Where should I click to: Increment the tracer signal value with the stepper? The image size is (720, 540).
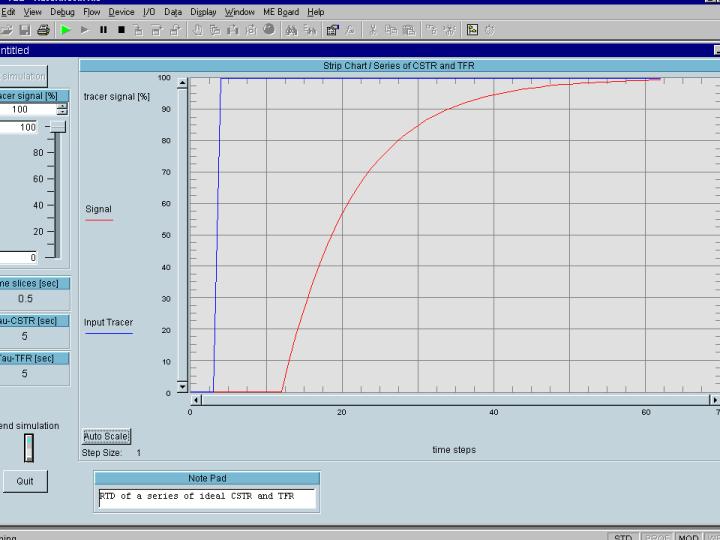pos(62,106)
